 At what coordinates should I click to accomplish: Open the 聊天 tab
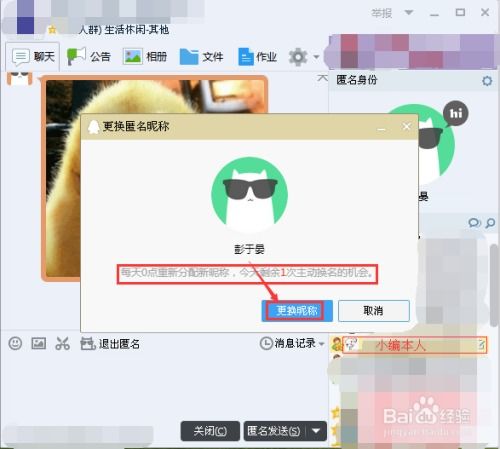[x=33, y=57]
